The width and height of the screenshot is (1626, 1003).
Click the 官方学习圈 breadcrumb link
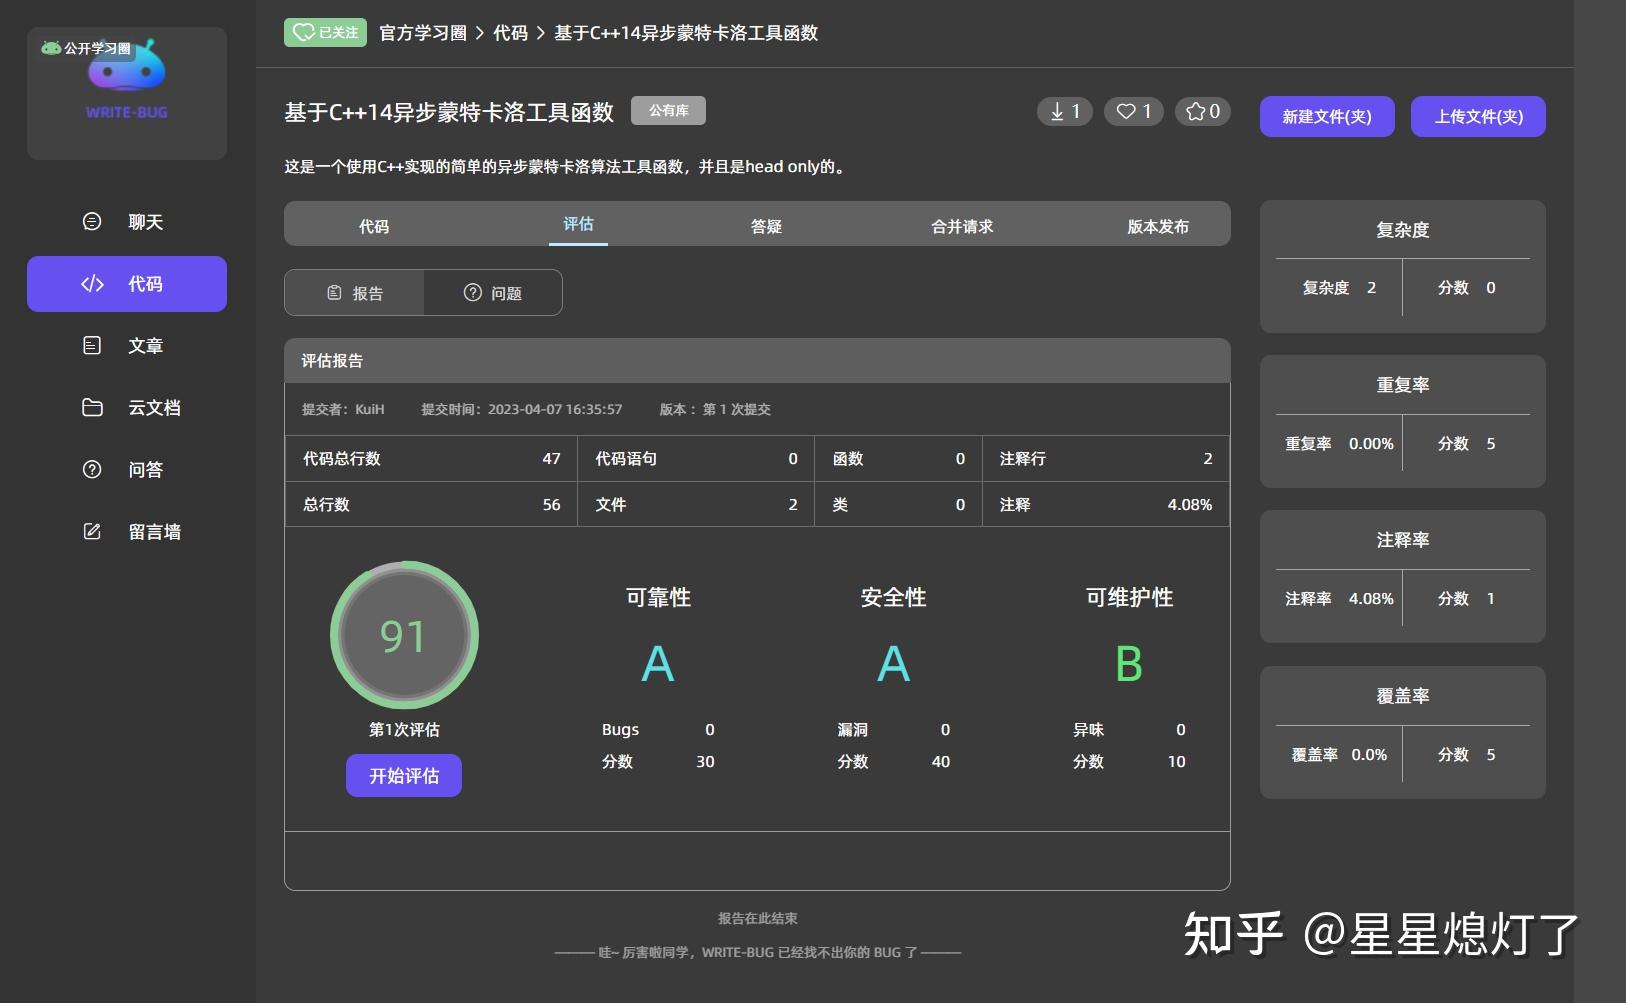coord(423,33)
